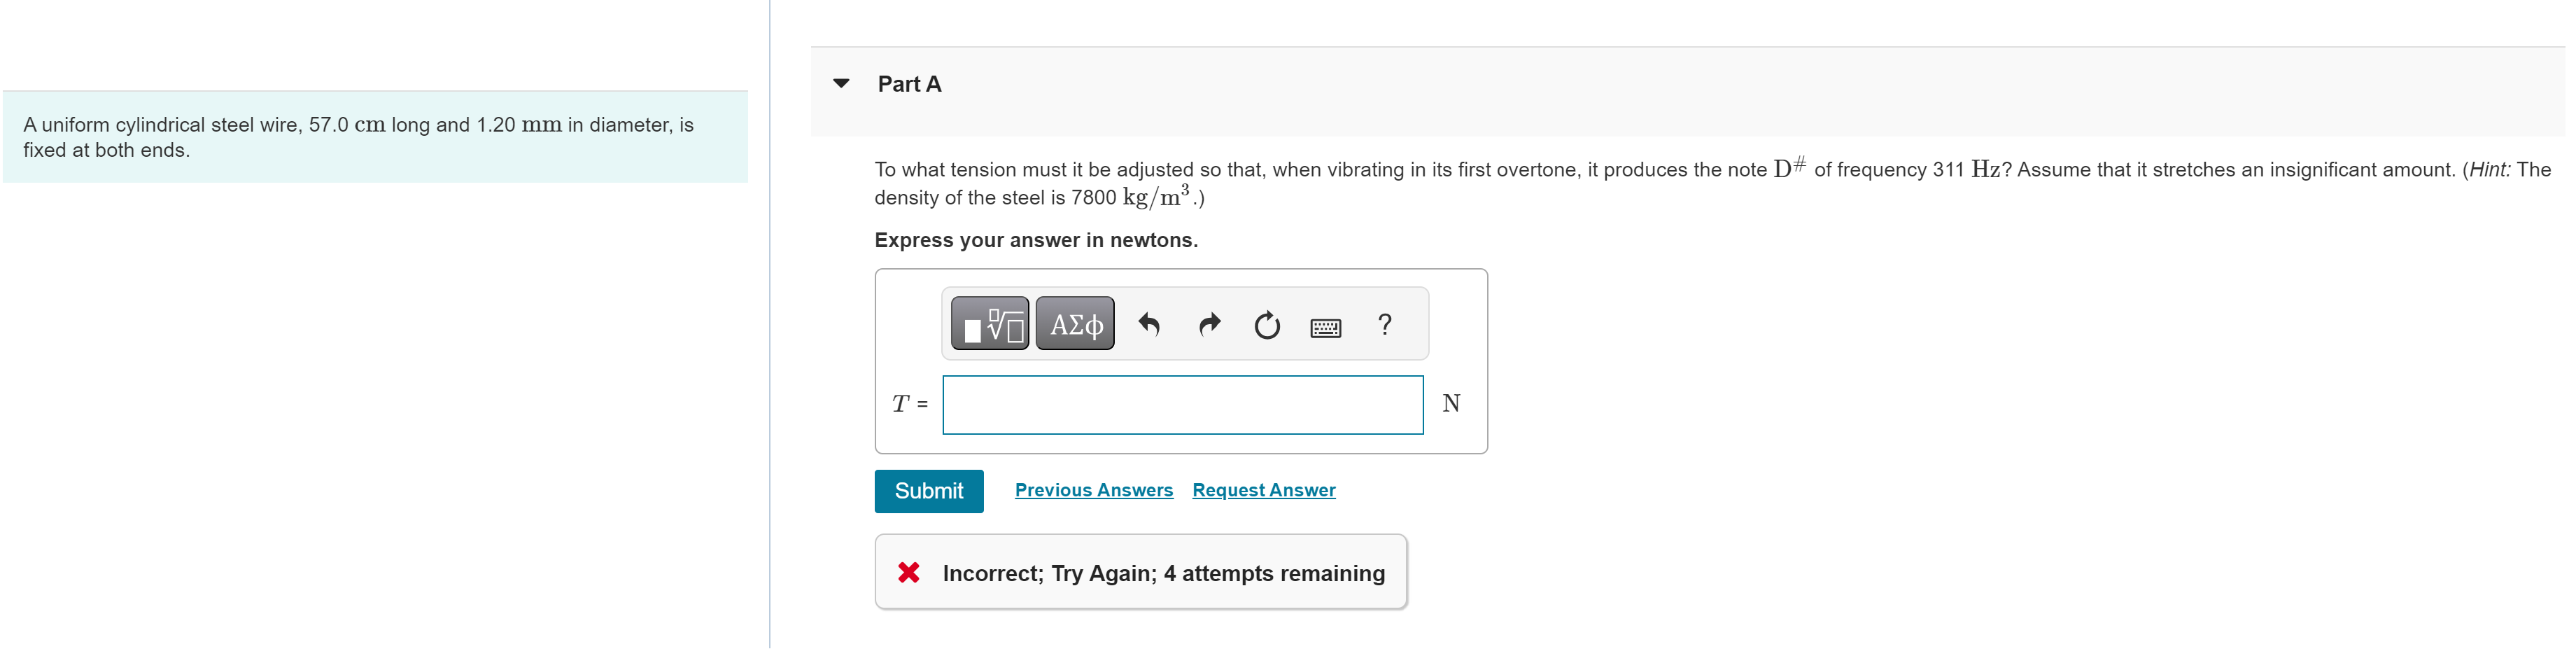Submit your answer
The width and height of the screenshot is (2576, 649).
pyautogui.click(x=928, y=490)
